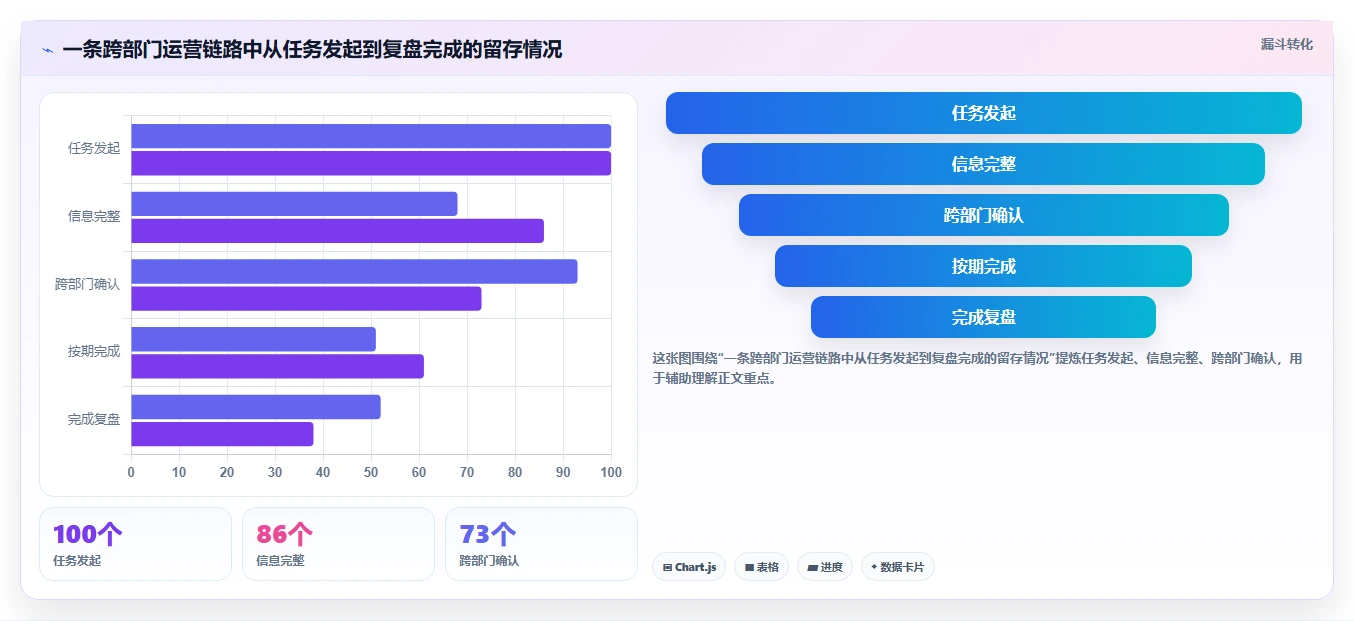Click the 数据卡片 chip
This screenshot has width=1354, height=621.
pos(897,567)
